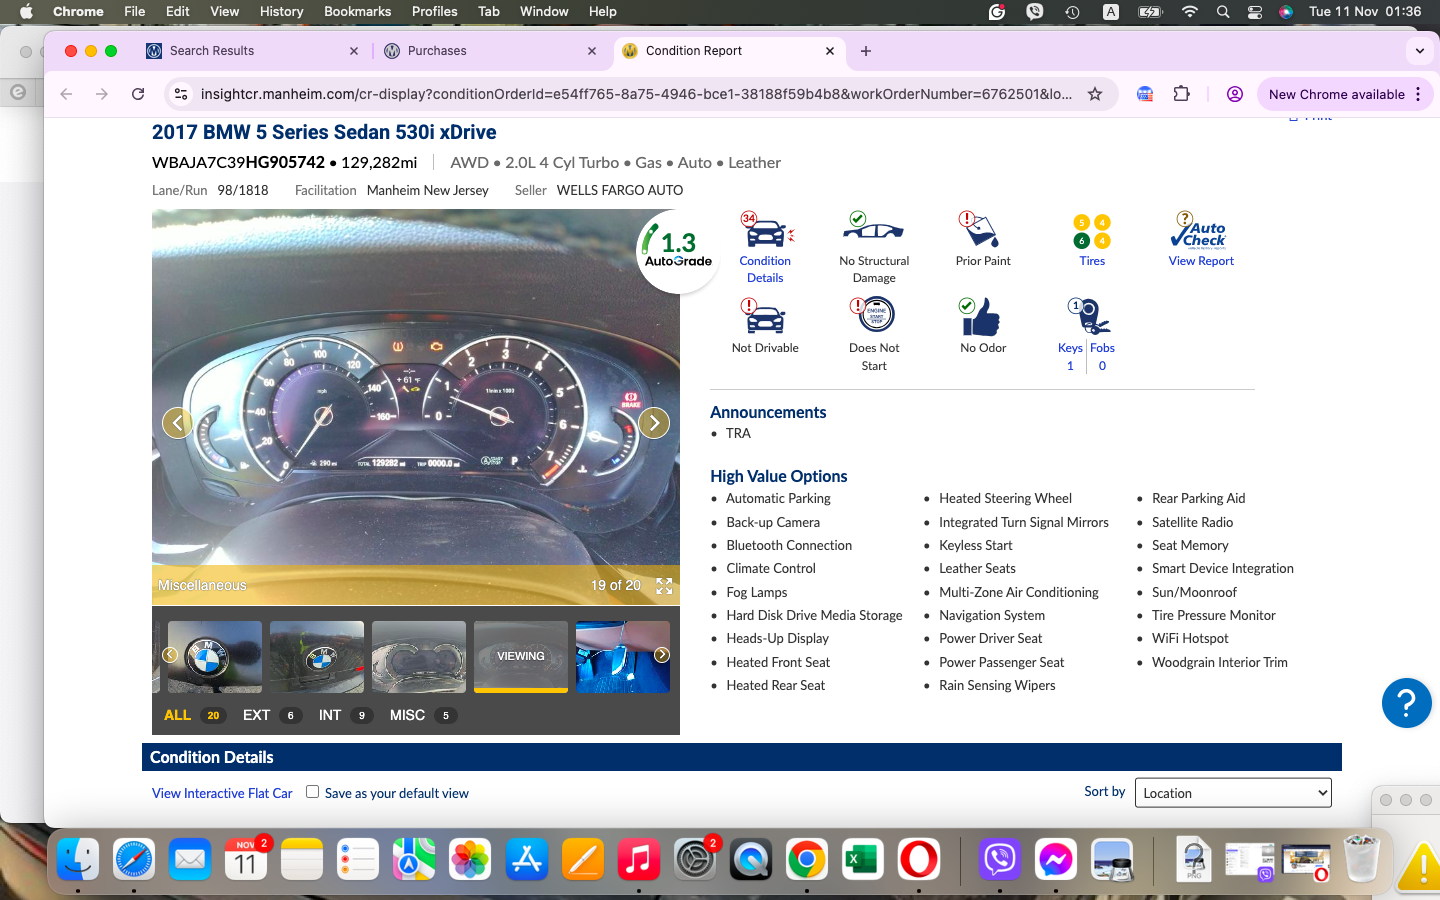This screenshot has height=900, width=1440.
Task: Click the Prior Paint icon
Action: pyautogui.click(x=982, y=232)
